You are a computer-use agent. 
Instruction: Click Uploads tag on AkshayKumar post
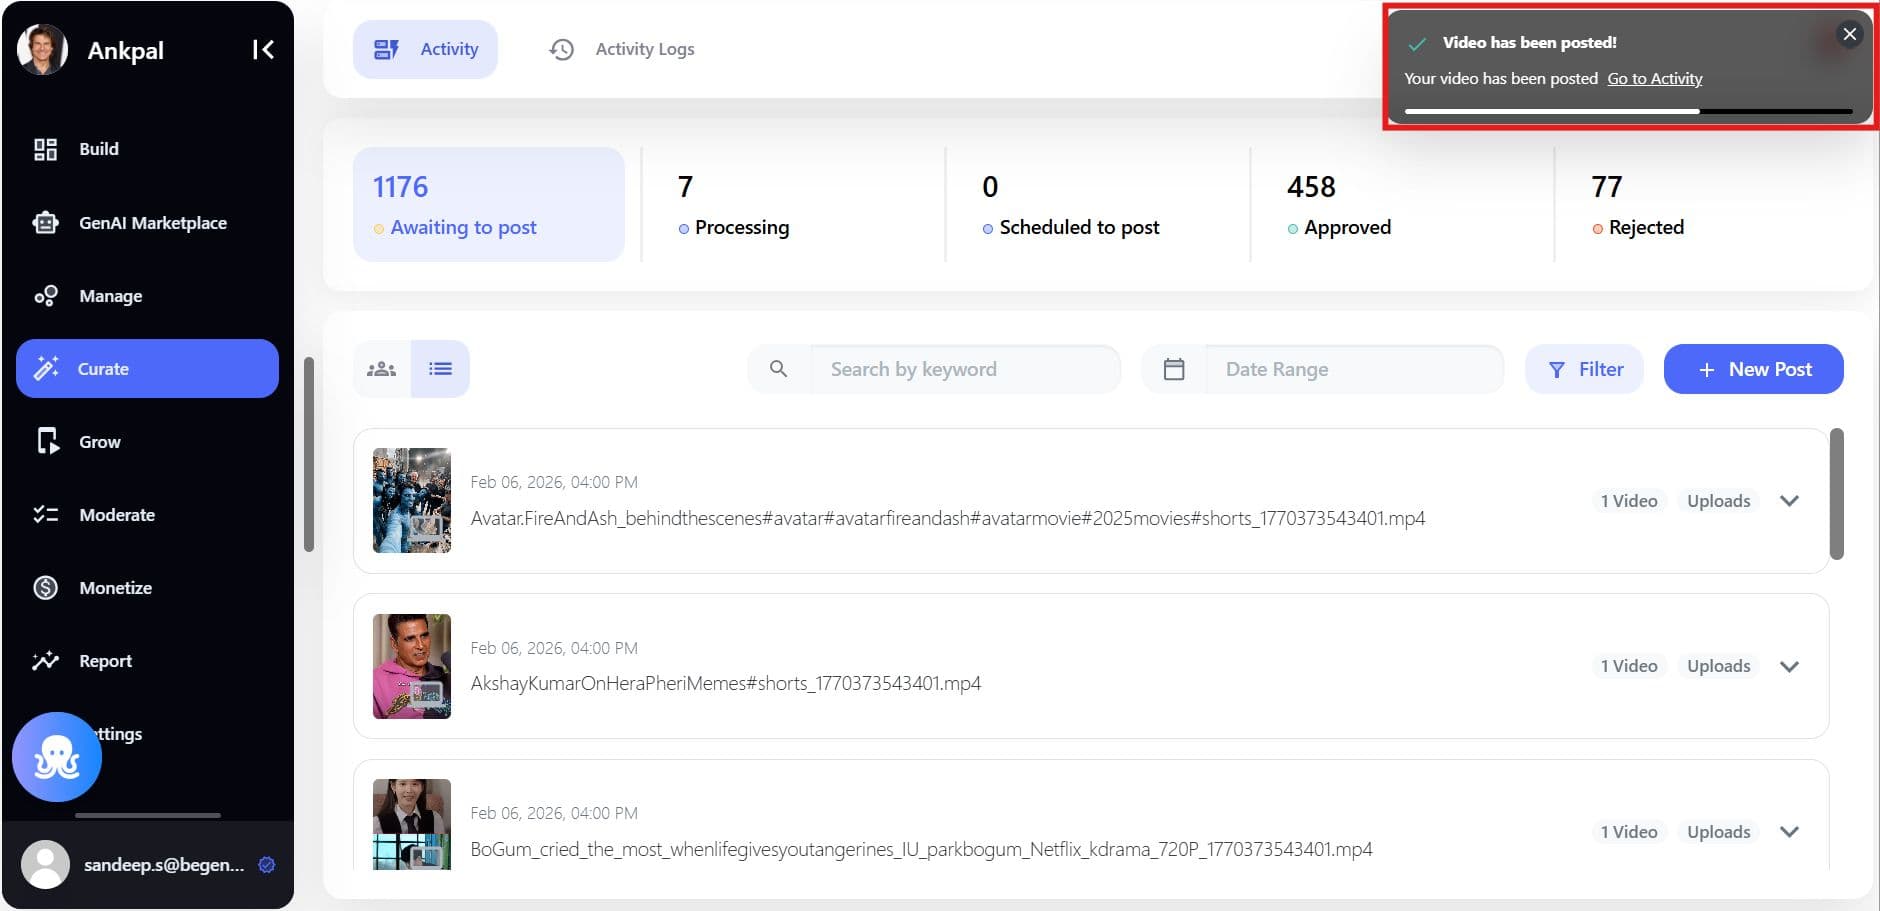pyautogui.click(x=1719, y=666)
